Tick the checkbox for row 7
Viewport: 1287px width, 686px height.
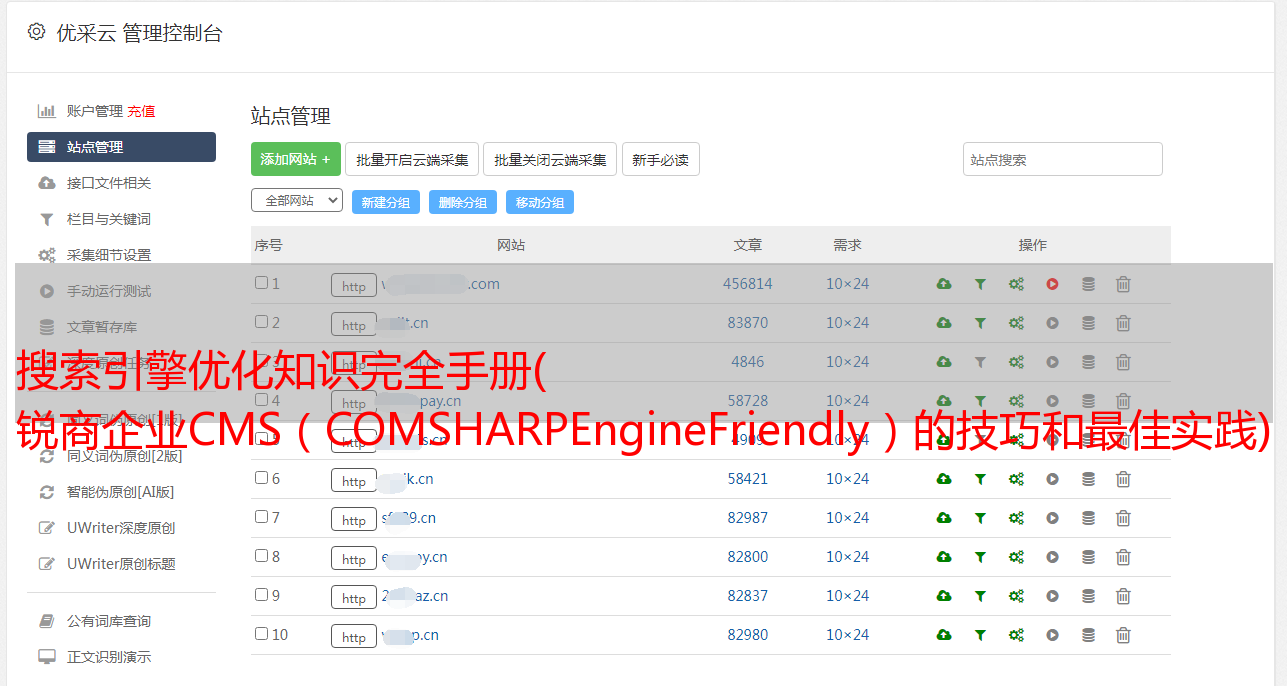pos(261,517)
